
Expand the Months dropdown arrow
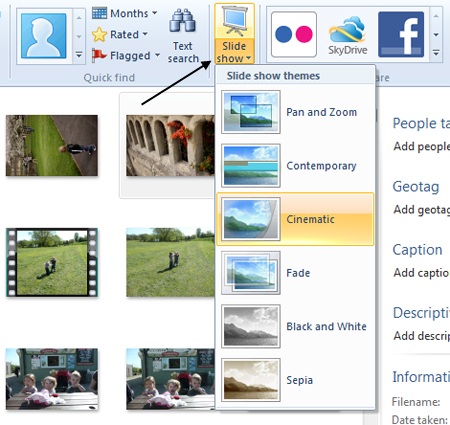pyautogui.click(x=155, y=13)
